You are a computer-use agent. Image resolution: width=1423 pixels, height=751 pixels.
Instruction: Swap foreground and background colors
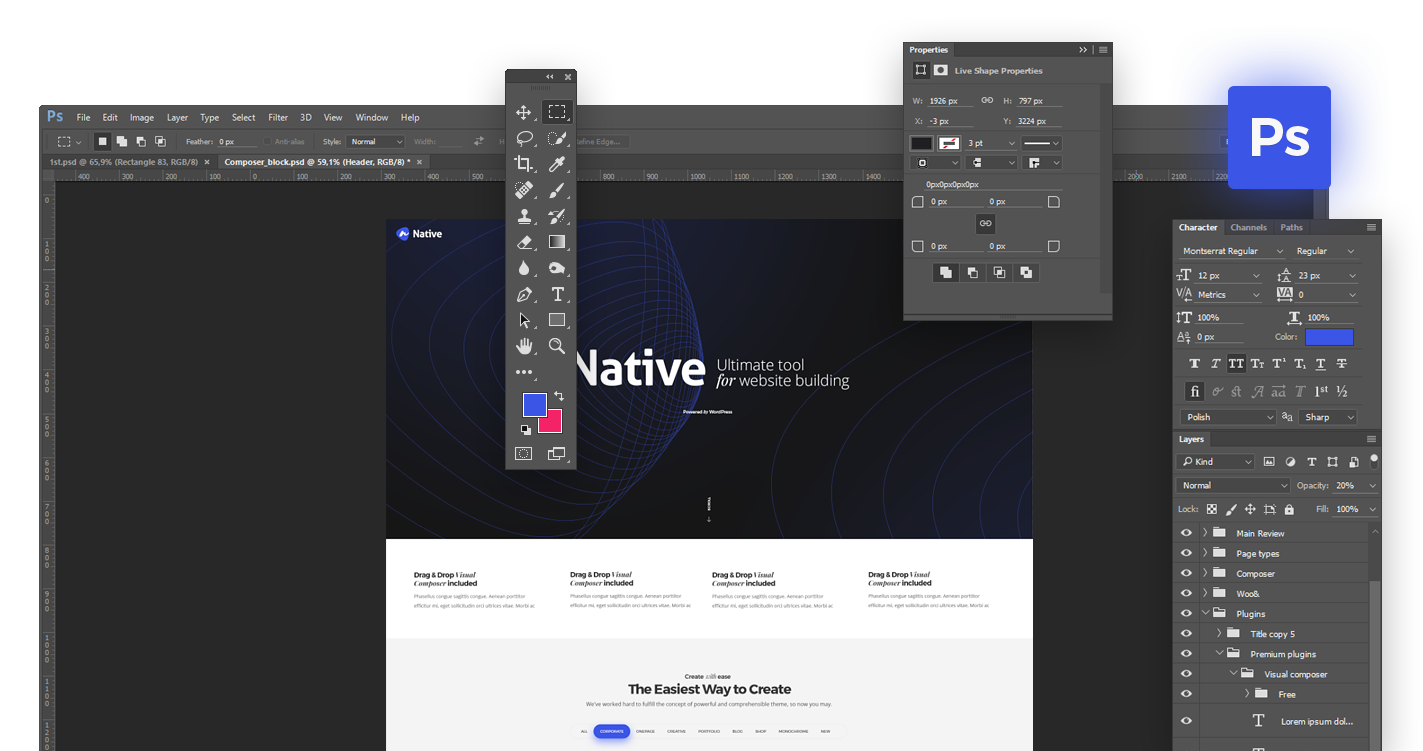pyautogui.click(x=558, y=396)
